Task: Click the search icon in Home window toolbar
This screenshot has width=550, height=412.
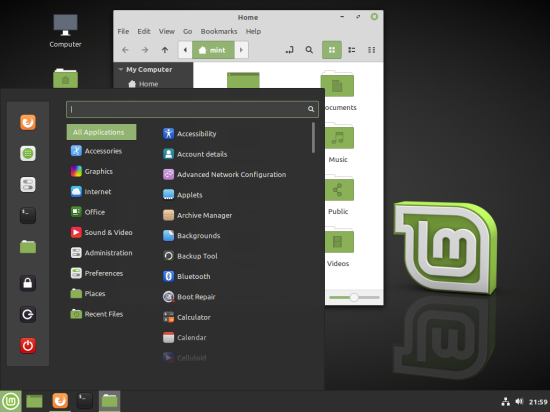Action: click(x=309, y=50)
